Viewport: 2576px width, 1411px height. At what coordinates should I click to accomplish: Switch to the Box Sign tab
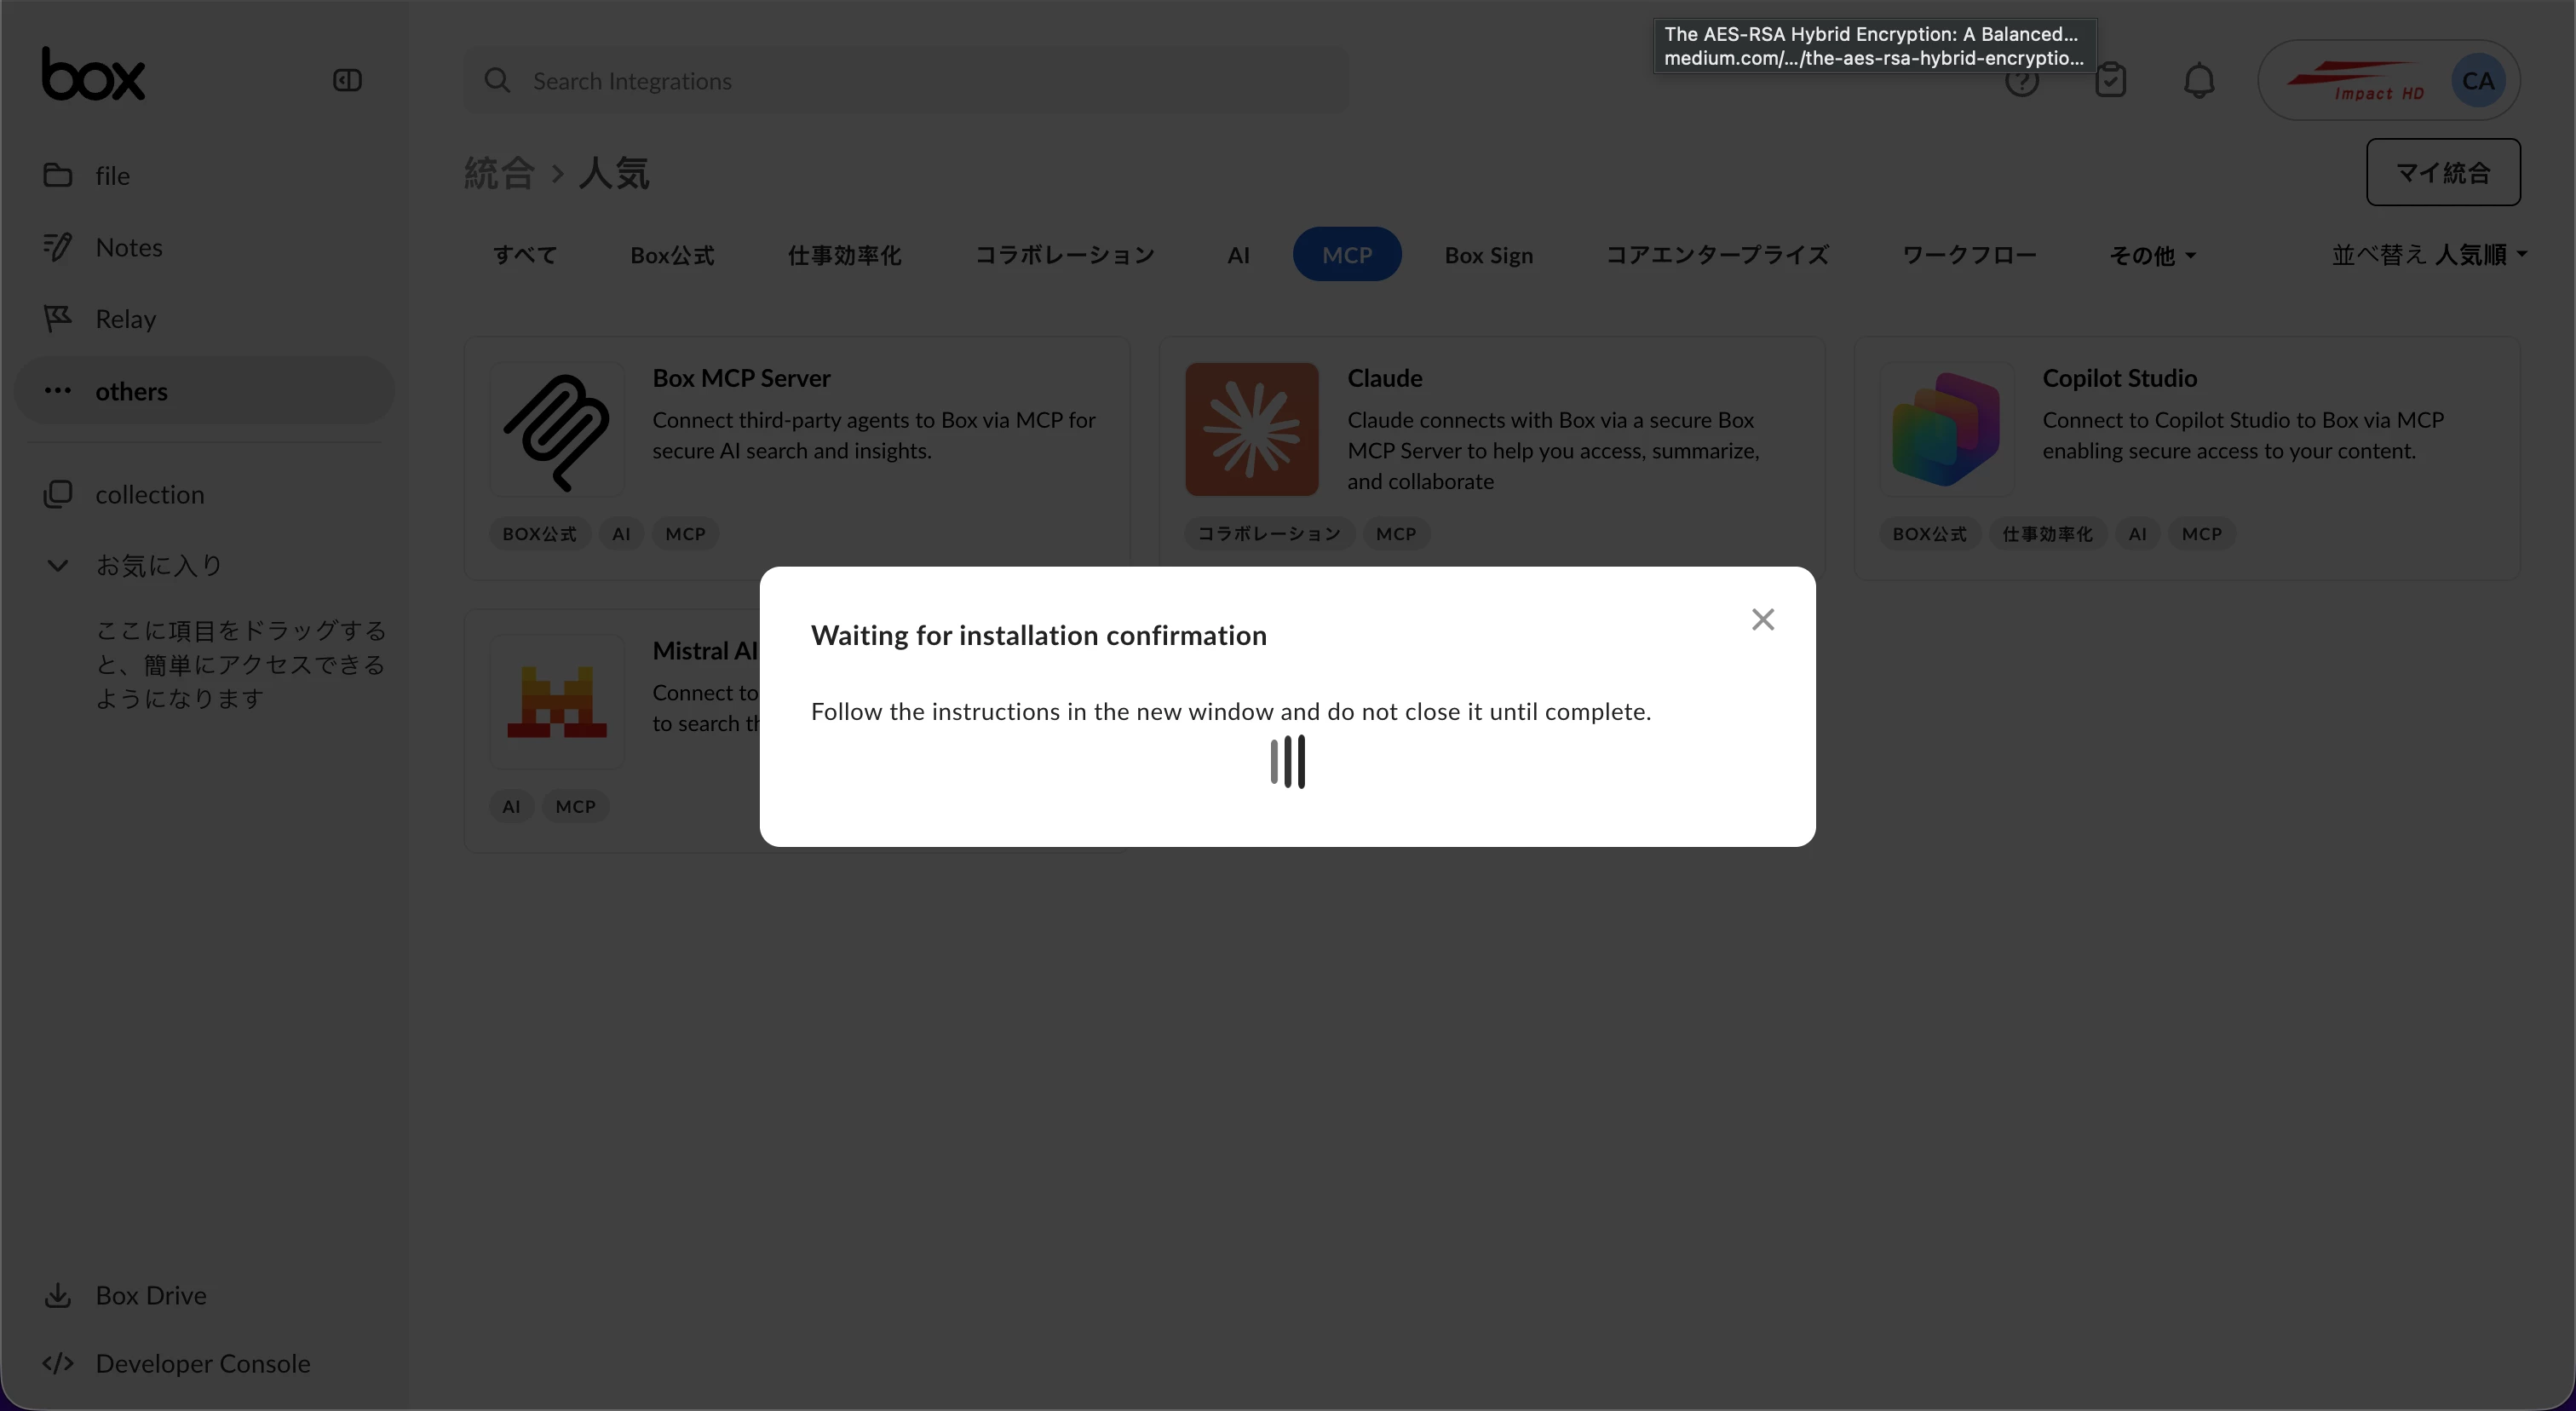tap(1488, 255)
